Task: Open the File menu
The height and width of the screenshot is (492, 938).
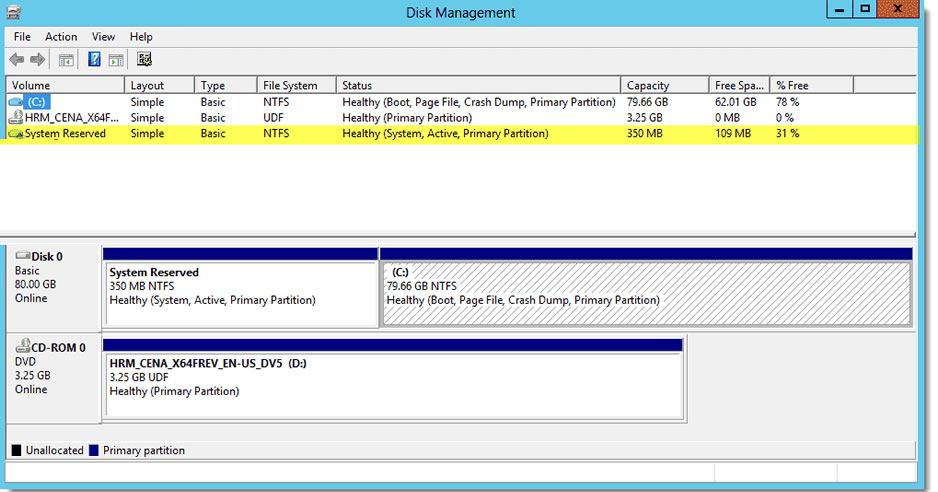Action: [22, 37]
